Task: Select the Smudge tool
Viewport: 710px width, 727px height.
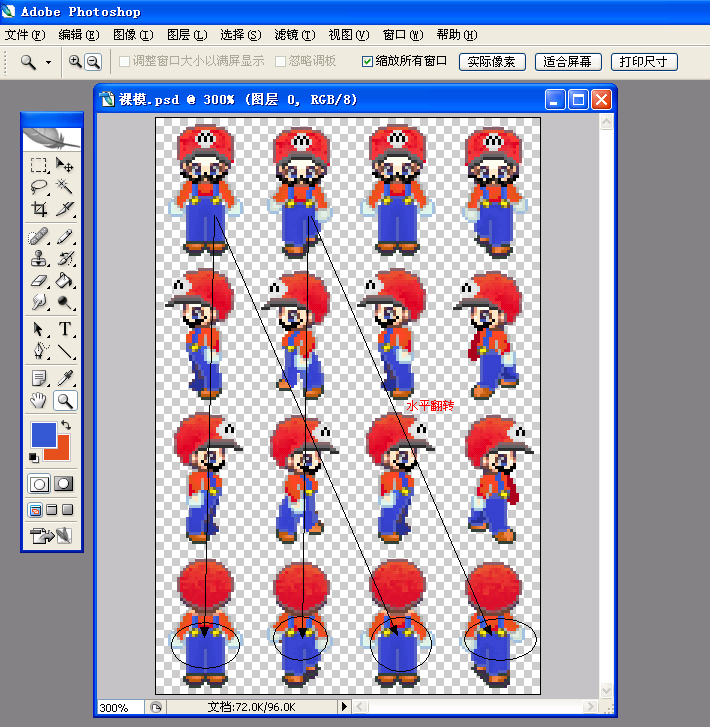Action: 39,302
